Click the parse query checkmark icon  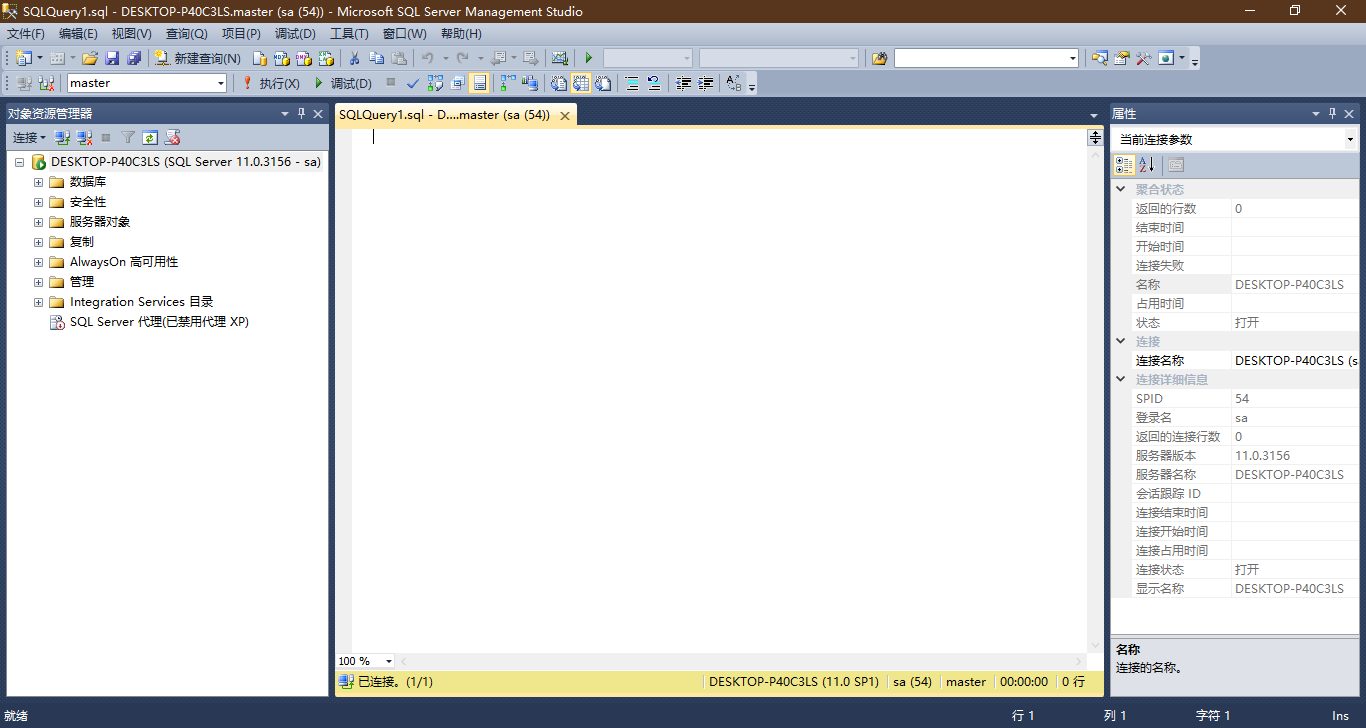[x=413, y=82]
